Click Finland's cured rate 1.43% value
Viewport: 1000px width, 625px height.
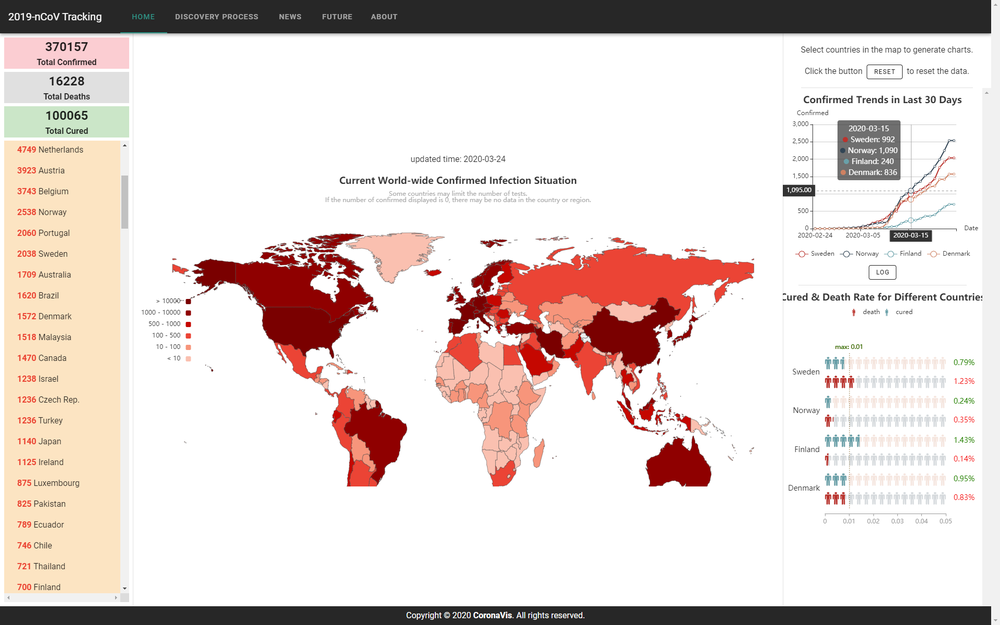click(x=964, y=440)
